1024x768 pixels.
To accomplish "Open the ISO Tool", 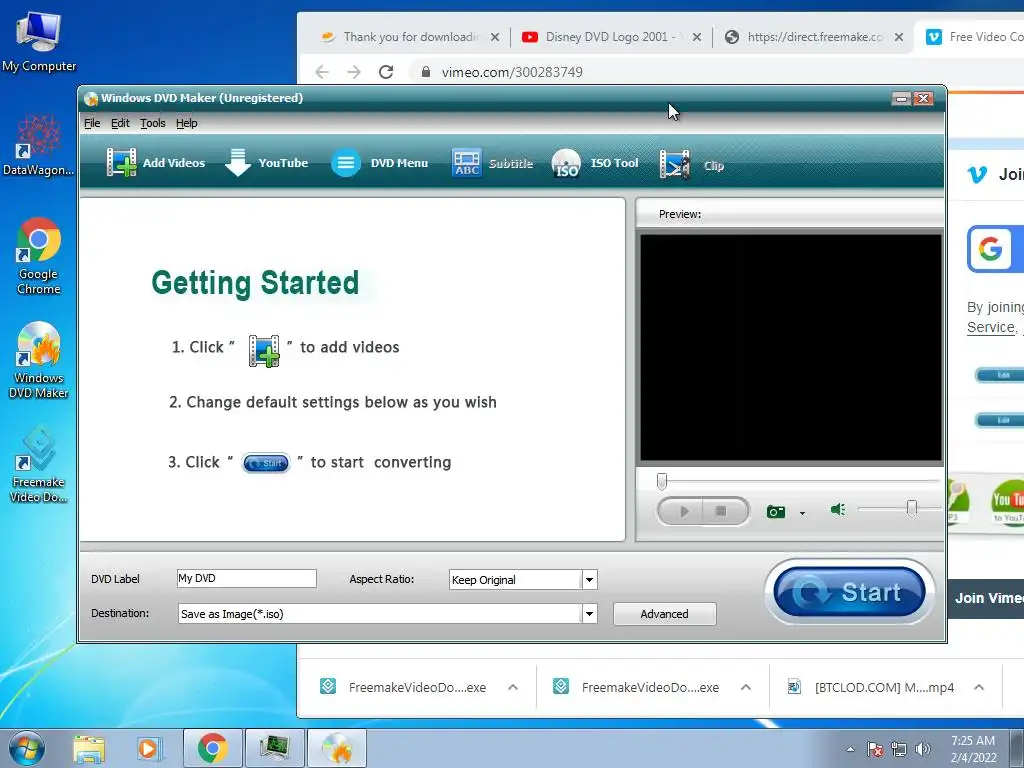I will [594, 163].
